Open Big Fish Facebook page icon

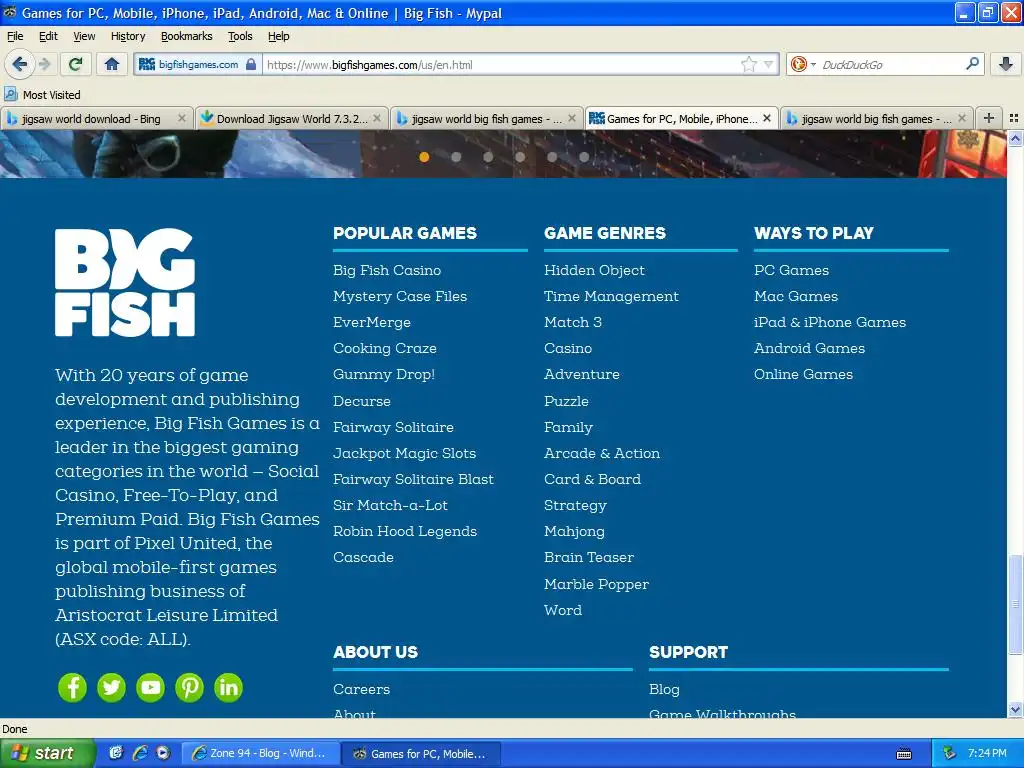coord(72,687)
